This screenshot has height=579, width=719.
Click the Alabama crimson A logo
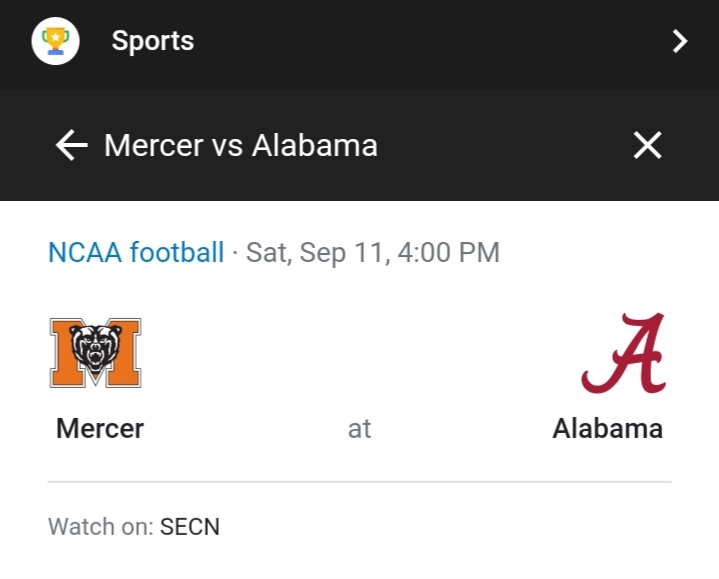click(624, 353)
